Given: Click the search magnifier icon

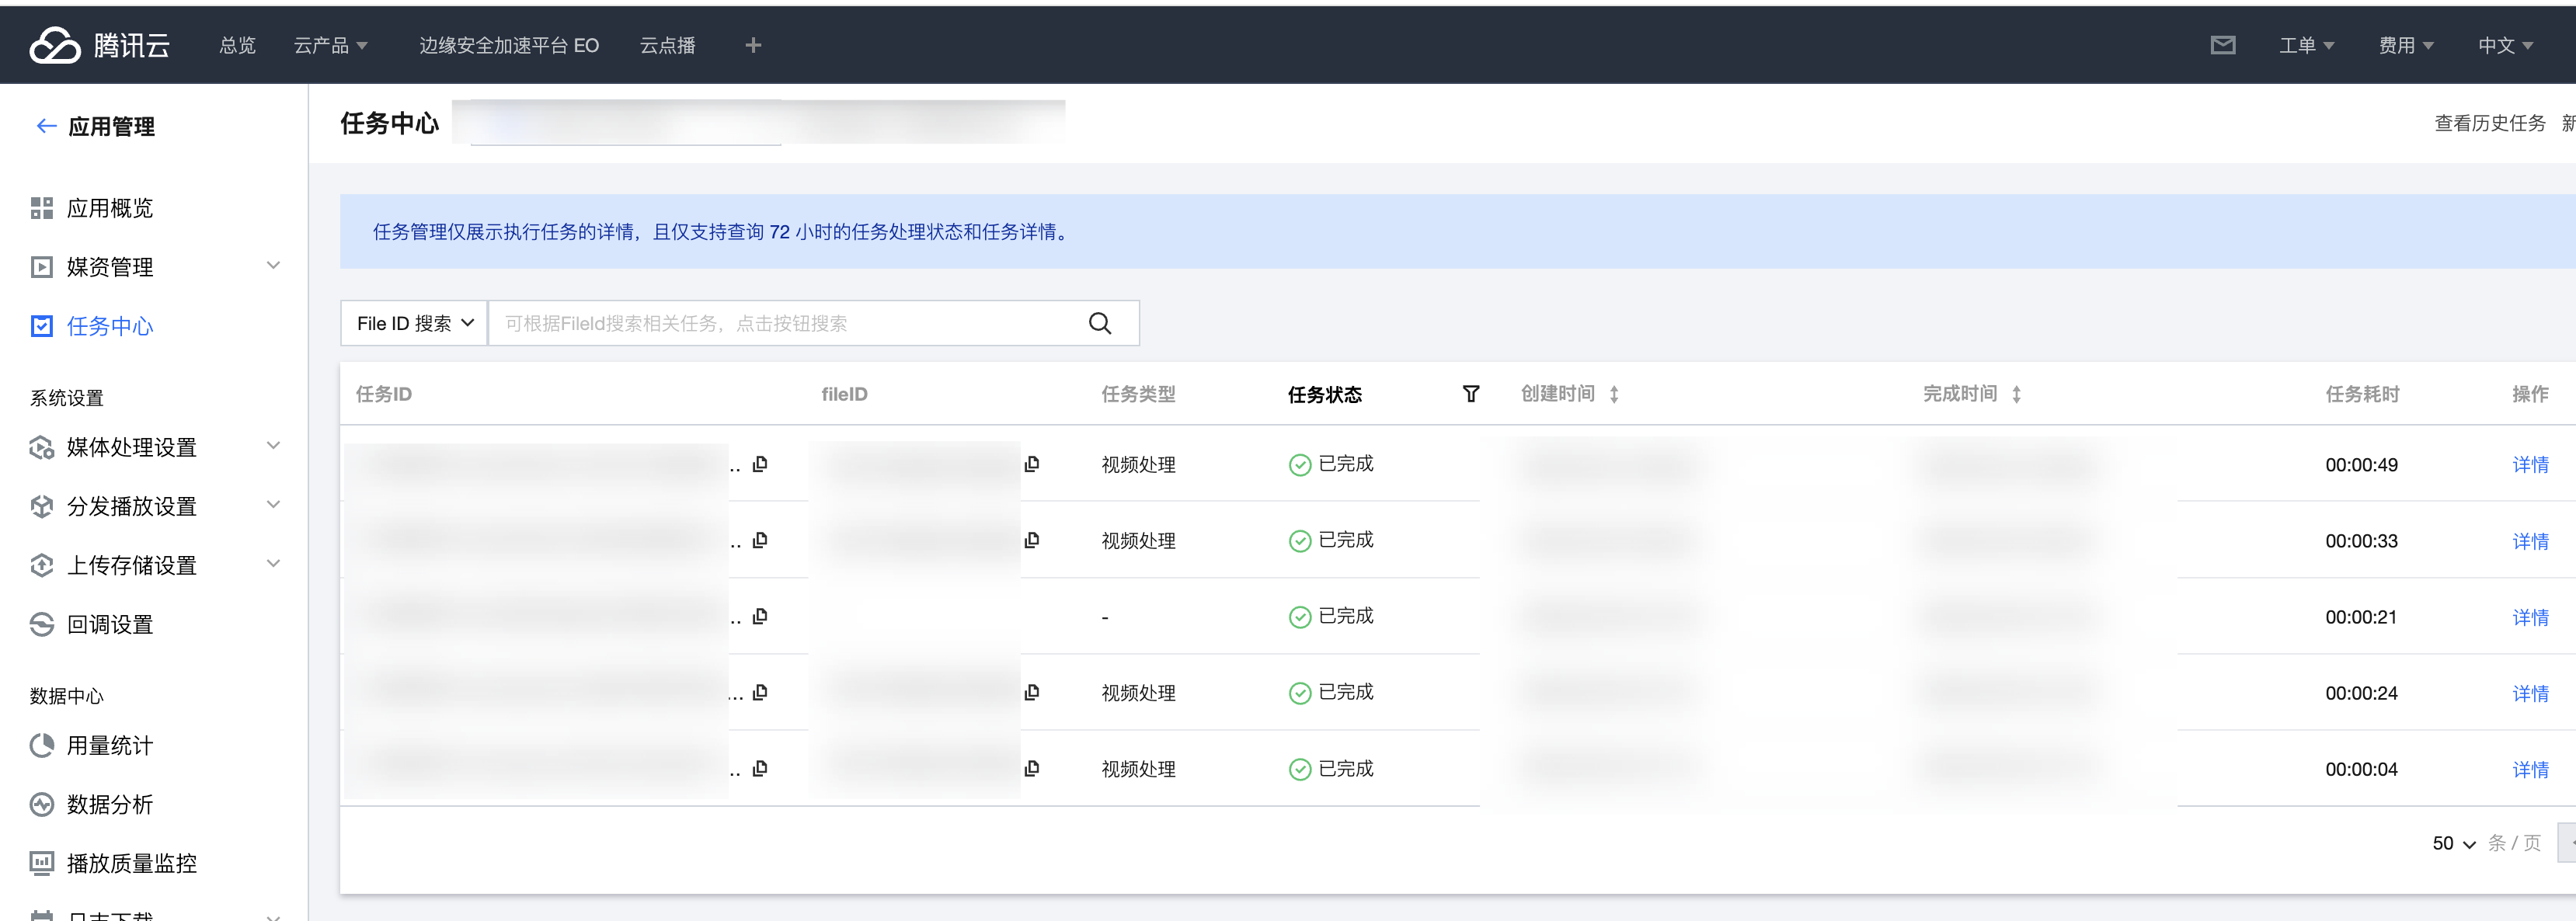Looking at the screenshot, I should coord(1099,323).
